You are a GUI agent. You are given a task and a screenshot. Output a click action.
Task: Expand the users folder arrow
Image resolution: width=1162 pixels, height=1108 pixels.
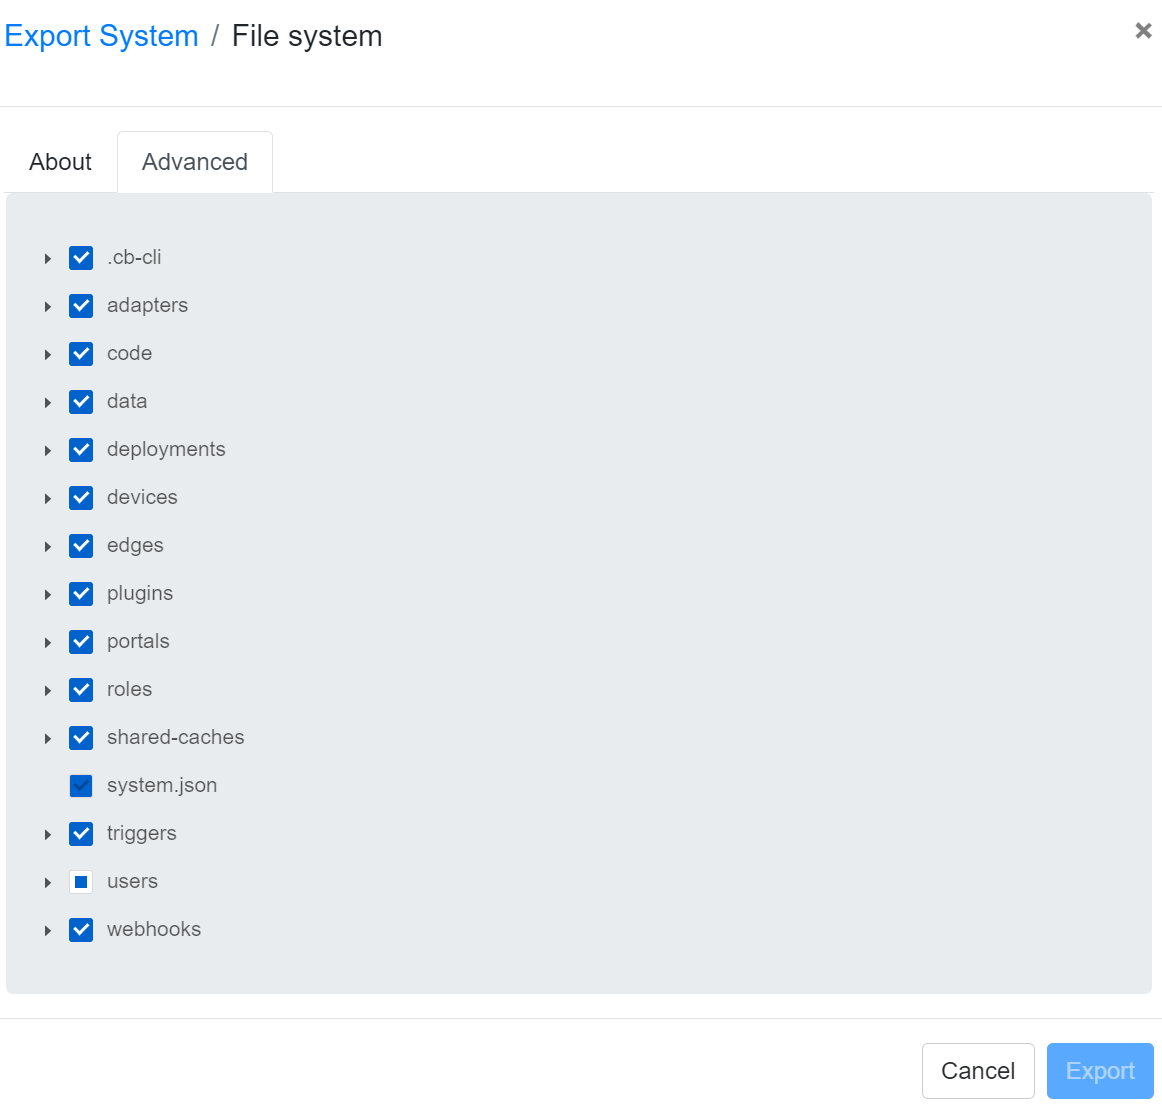pos(47,883)
